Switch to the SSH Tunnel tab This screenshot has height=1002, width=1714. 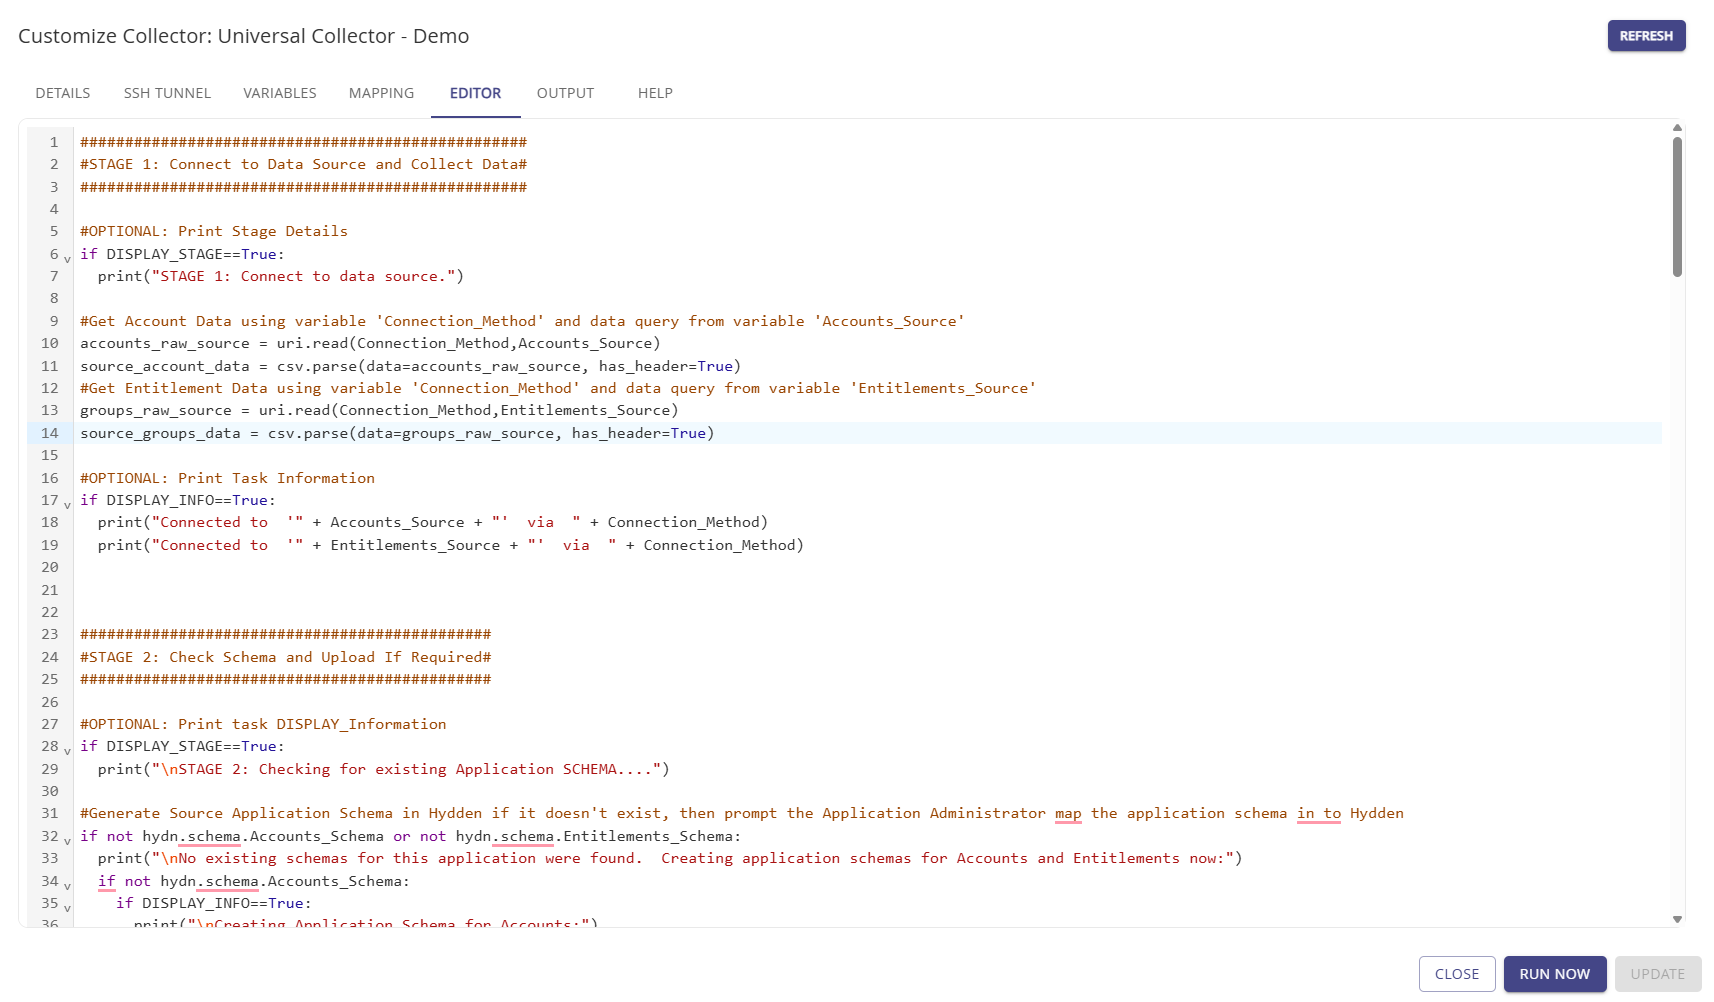point(167,93)
